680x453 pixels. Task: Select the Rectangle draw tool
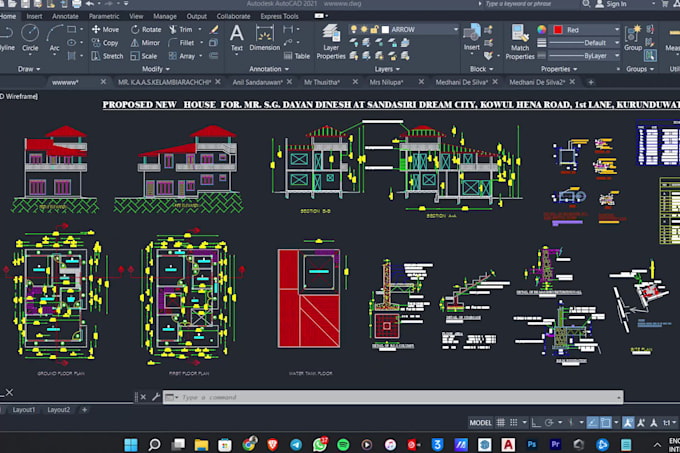point(72,29)
